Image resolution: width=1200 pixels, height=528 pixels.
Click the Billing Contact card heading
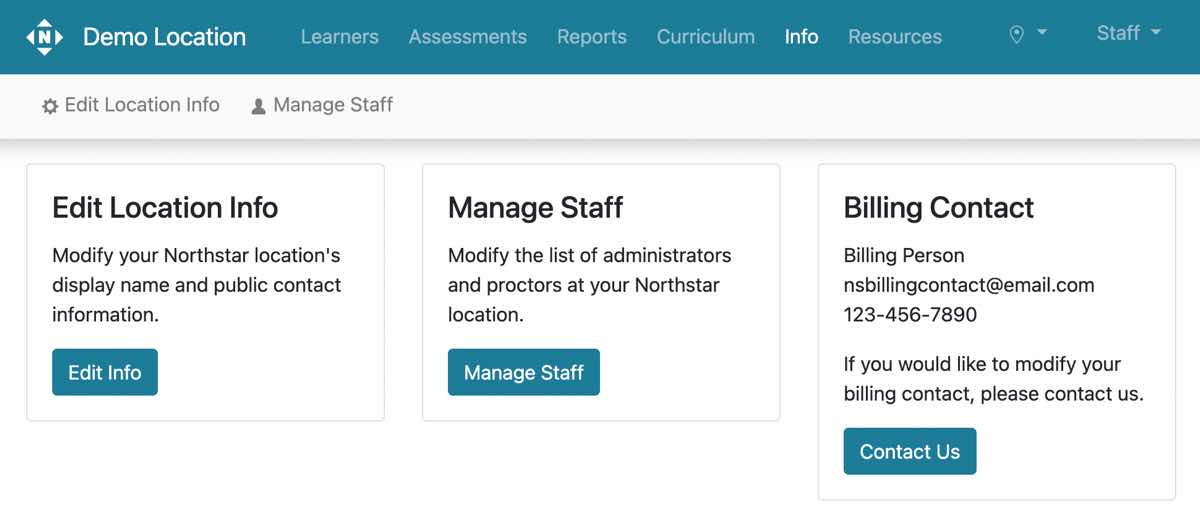939,208
